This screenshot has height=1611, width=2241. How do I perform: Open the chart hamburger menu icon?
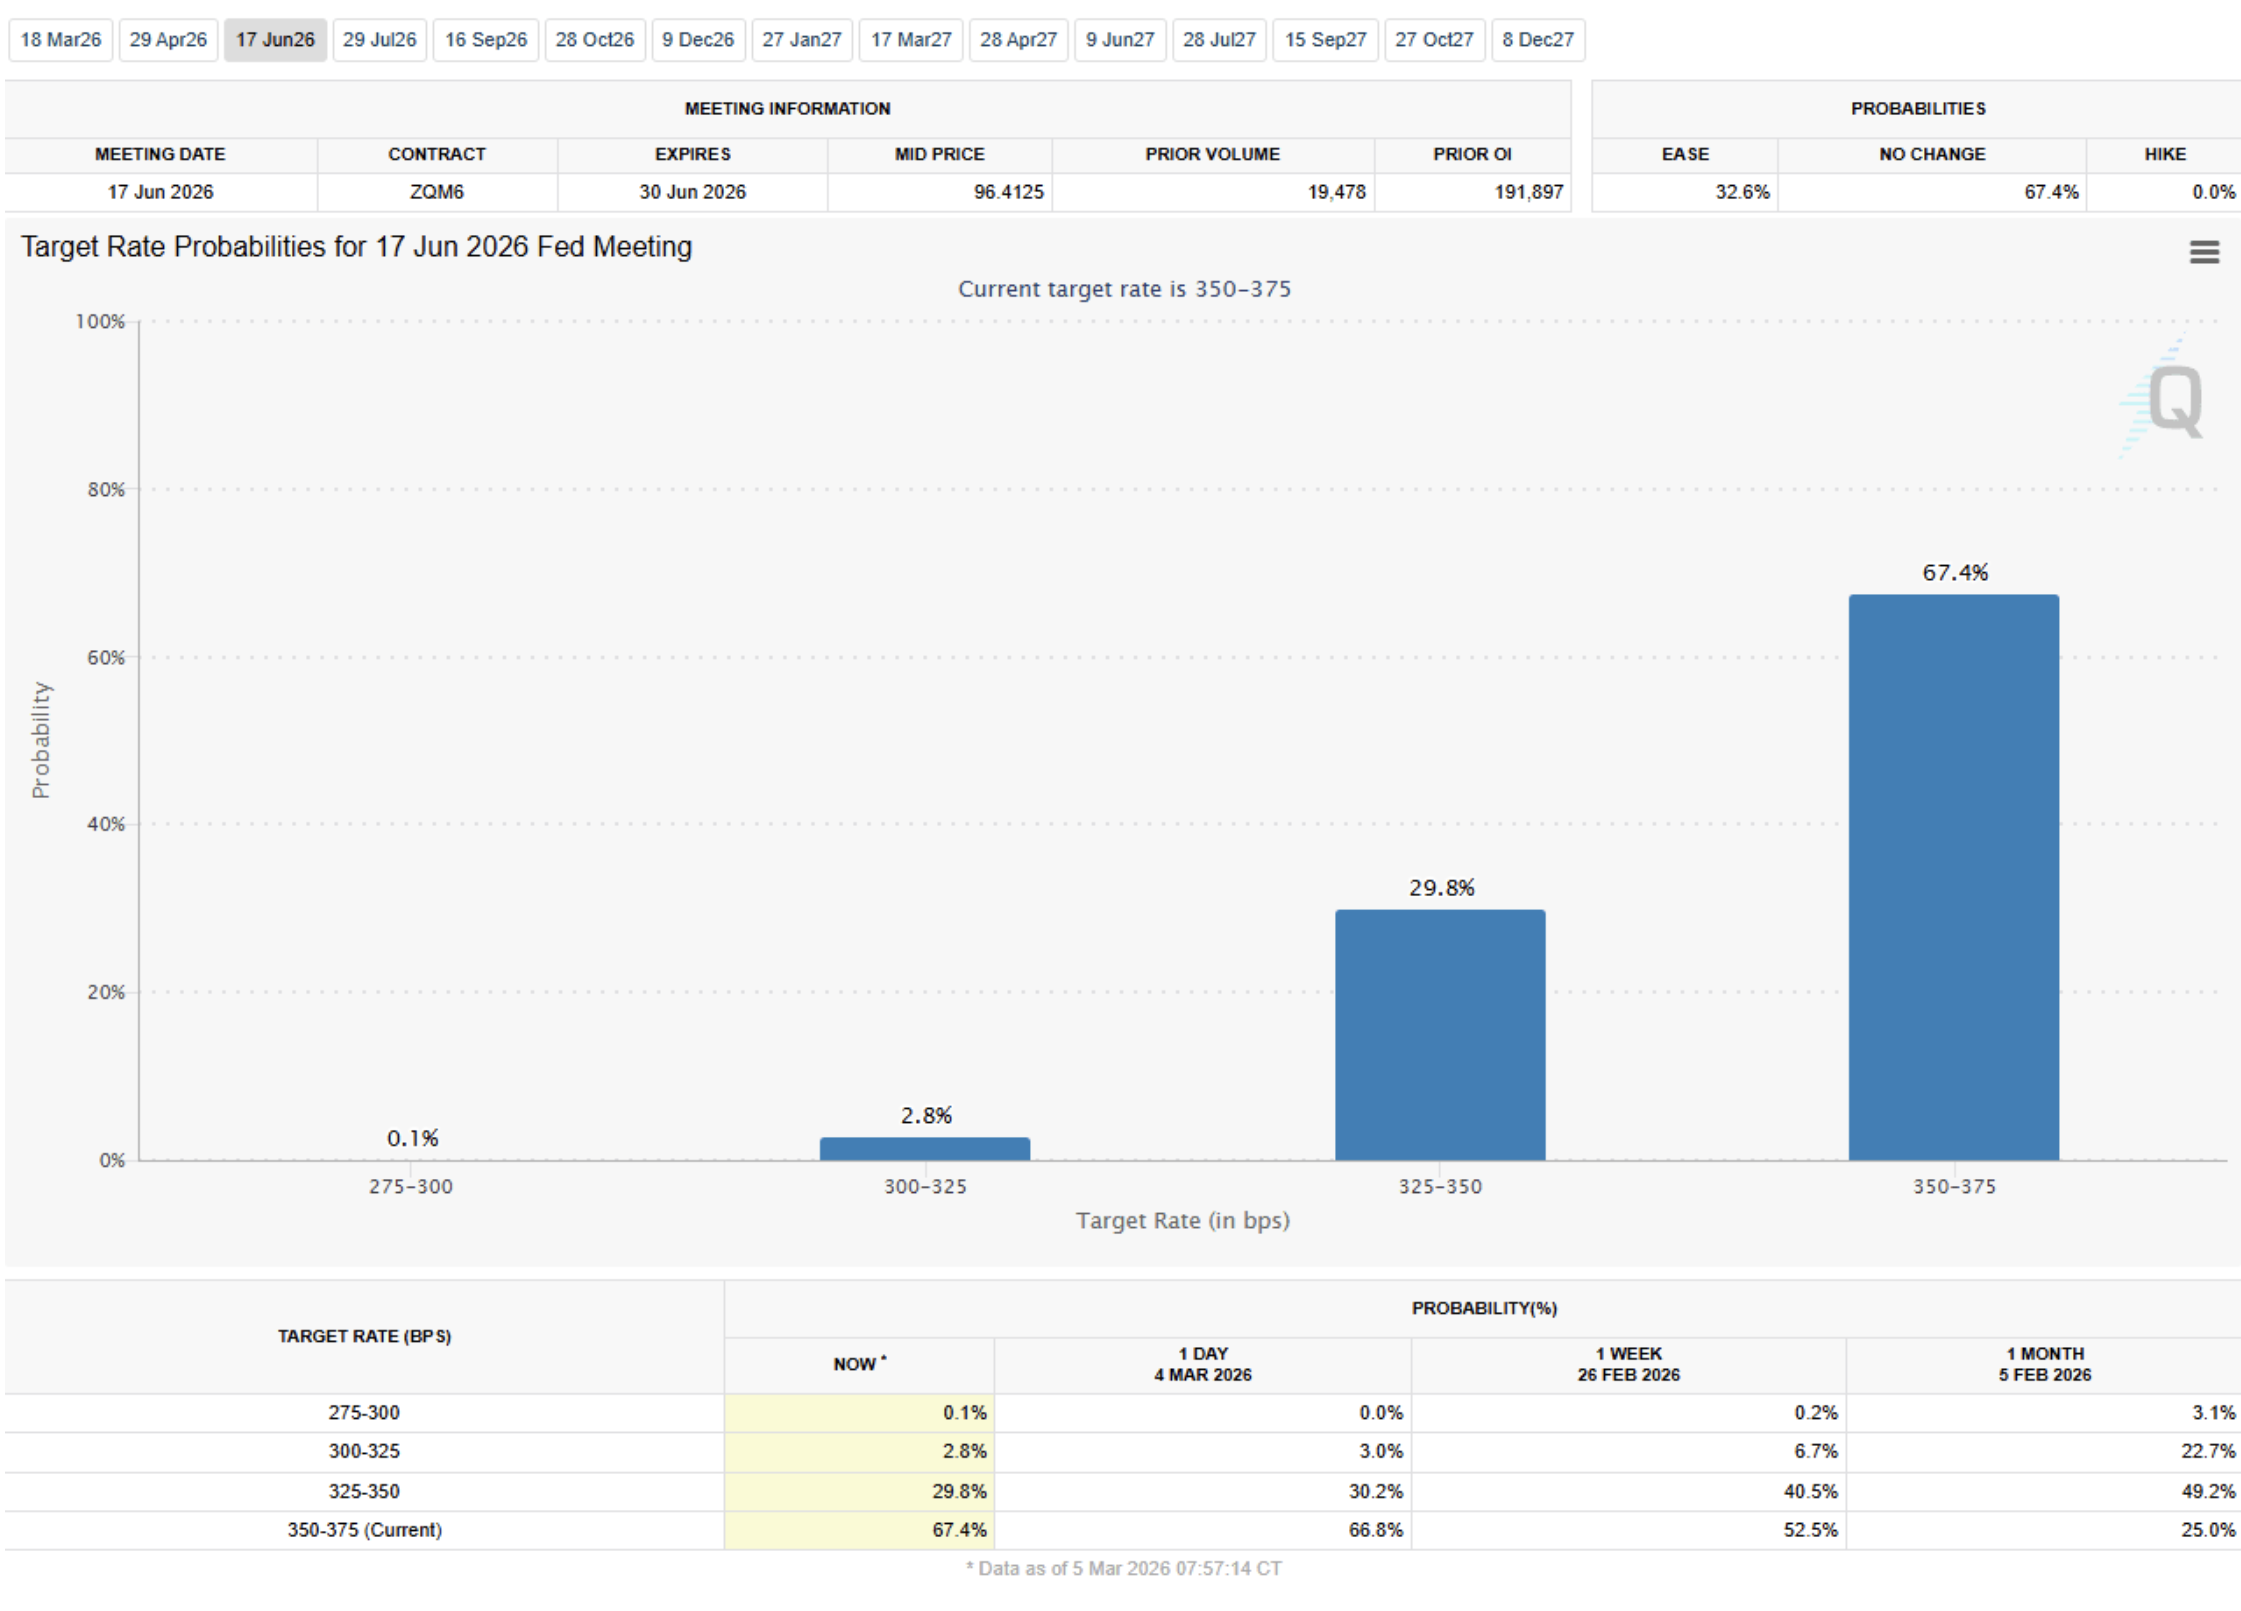(2203, 251)
